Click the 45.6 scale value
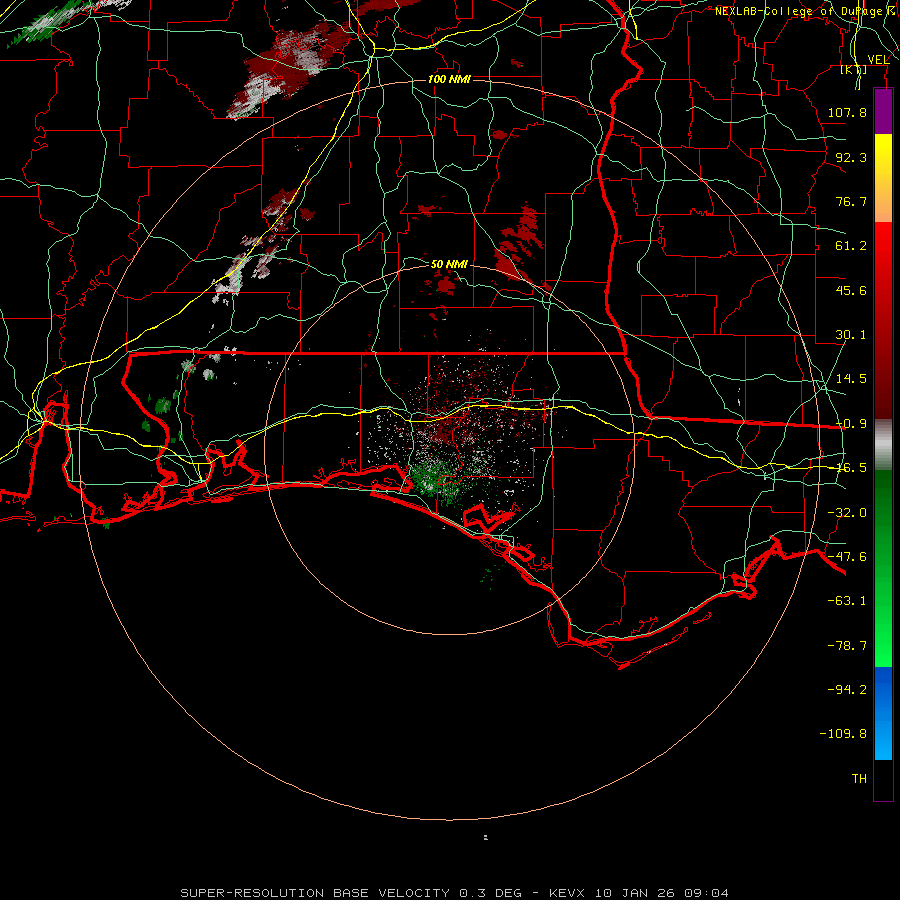This screenshot has width=900, height=900. [851, 290]
